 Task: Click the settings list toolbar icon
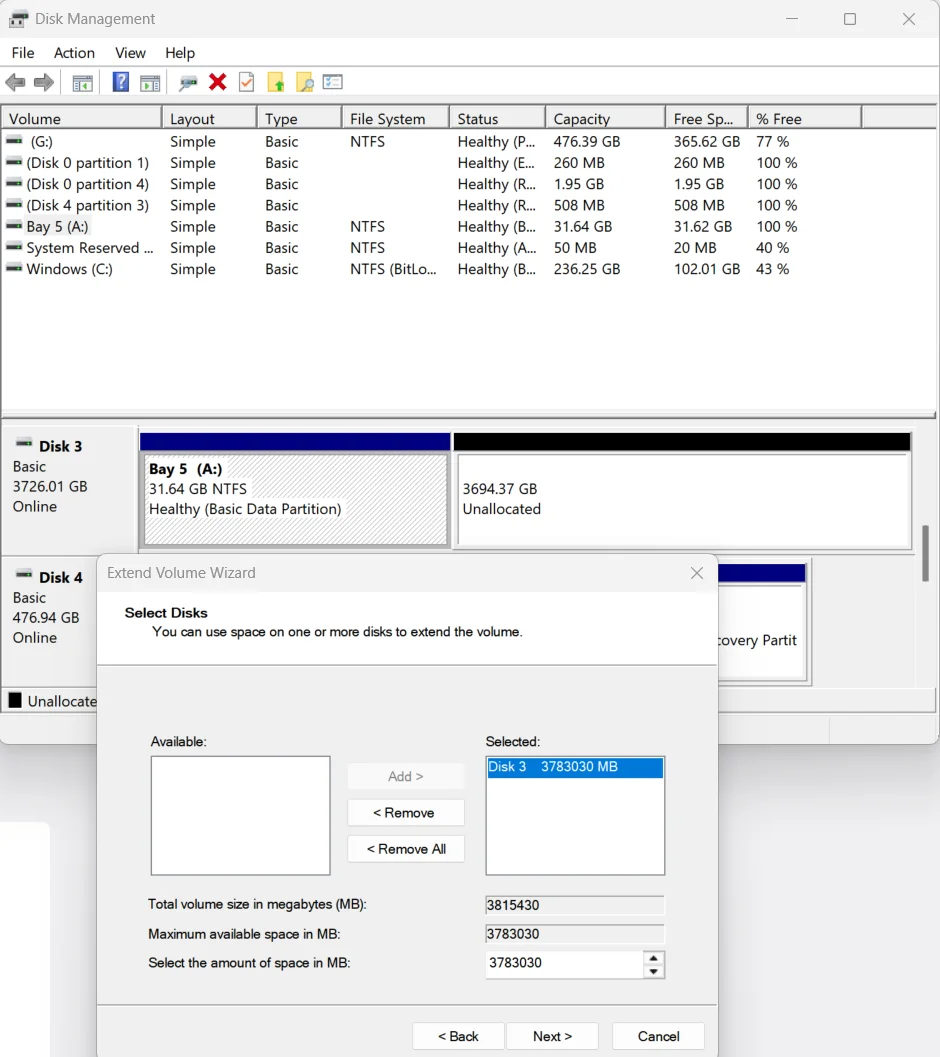[333, 82]
